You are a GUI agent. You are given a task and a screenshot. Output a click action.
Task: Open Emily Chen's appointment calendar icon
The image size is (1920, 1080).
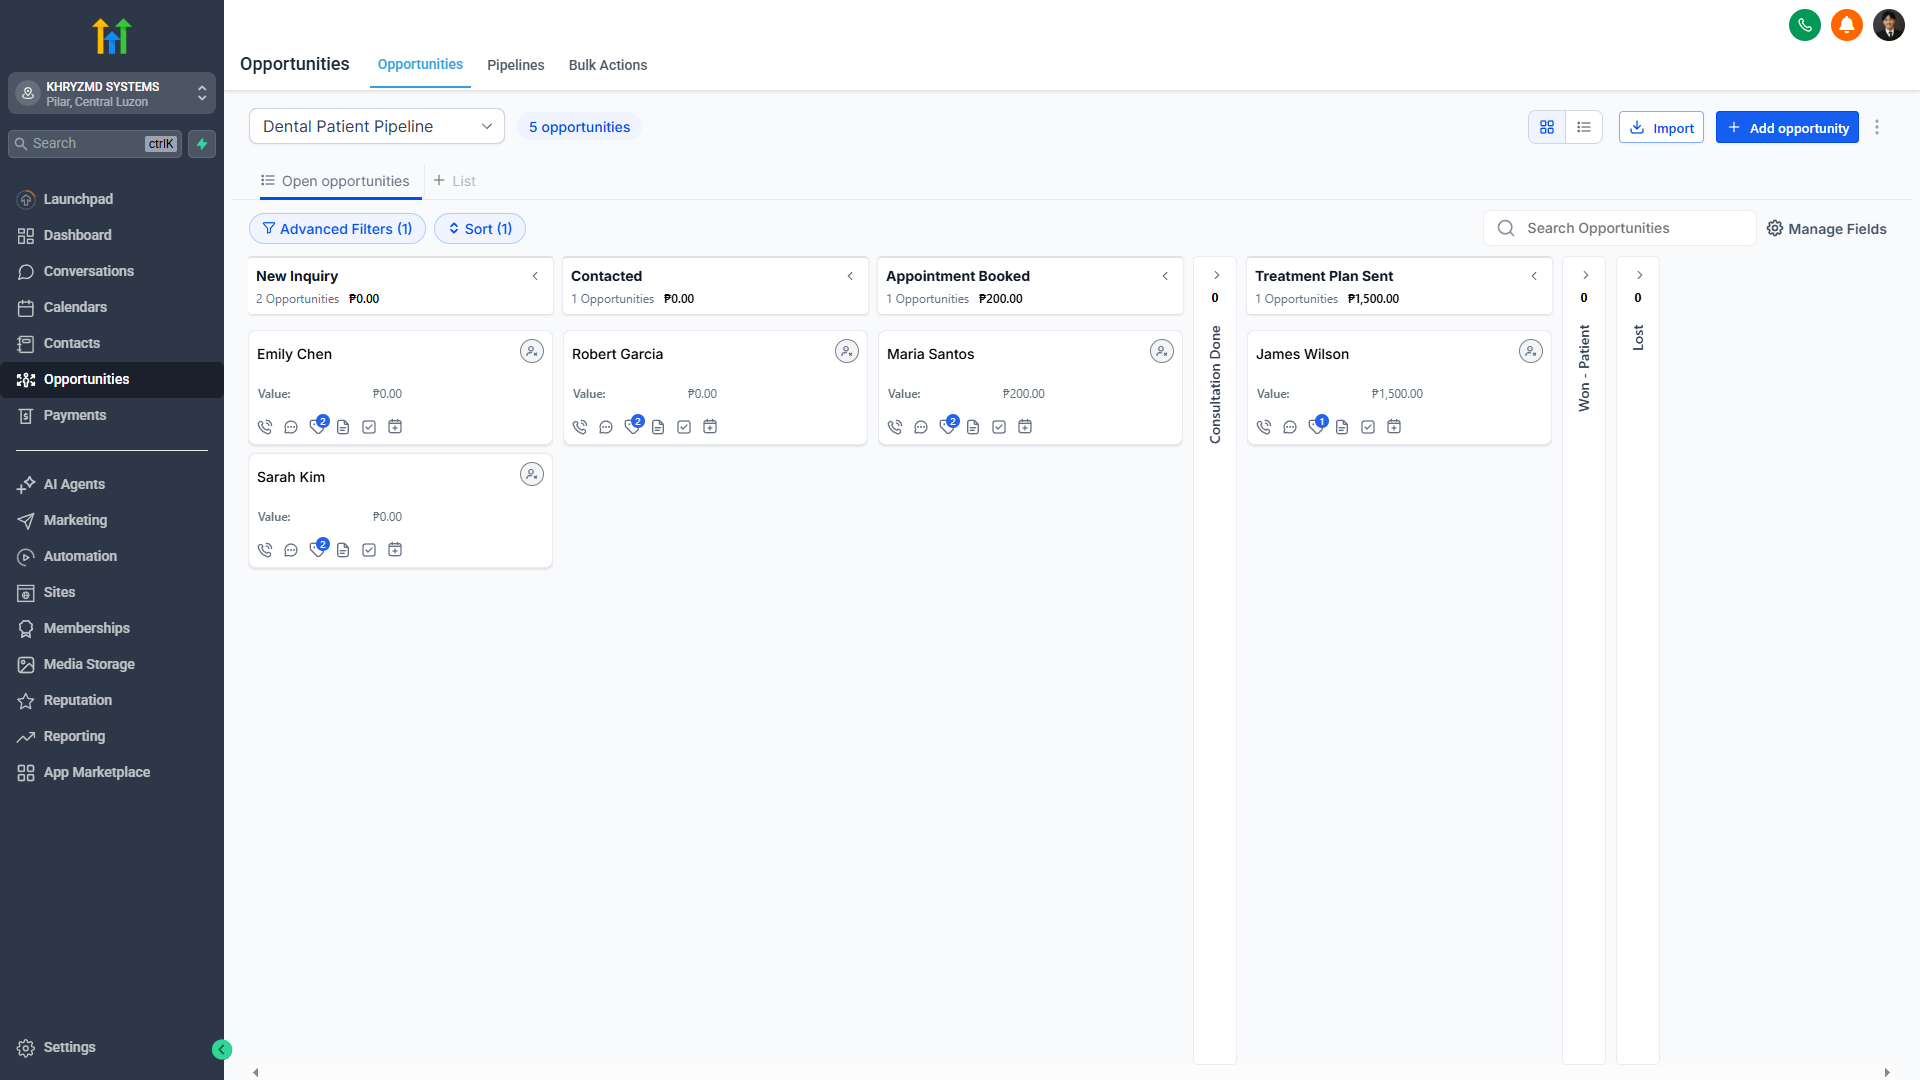click(395, 427)
